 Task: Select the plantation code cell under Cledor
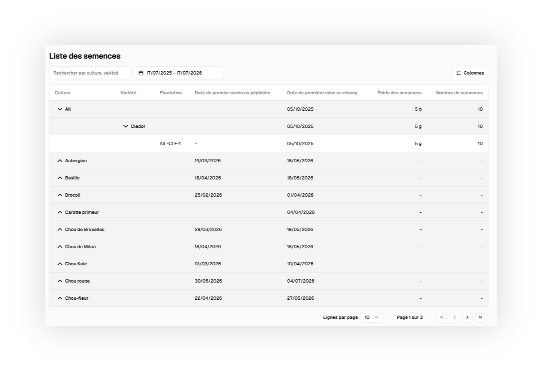[170, 143]
